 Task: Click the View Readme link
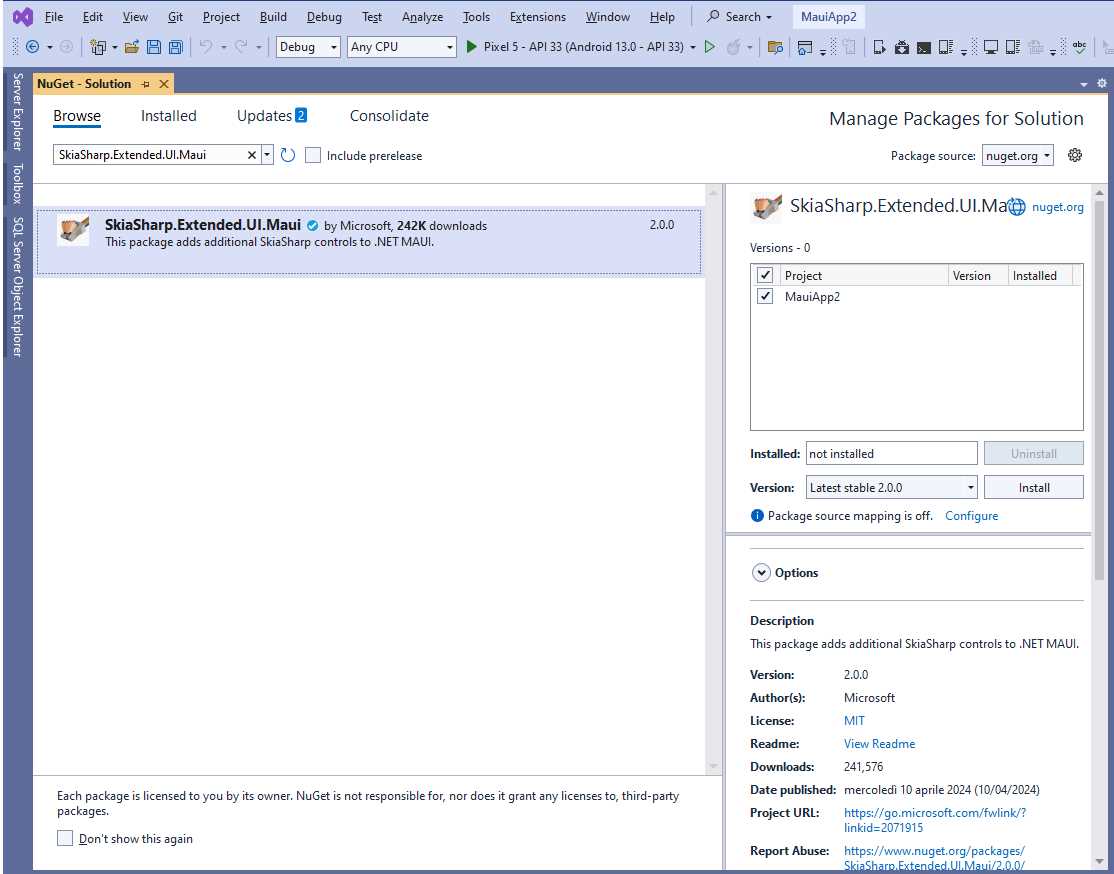pyautogui.click(x=880, y=744)
